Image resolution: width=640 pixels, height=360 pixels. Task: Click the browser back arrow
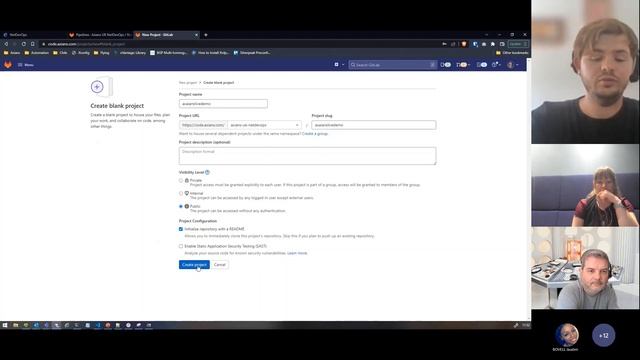(x=6, y=44)
